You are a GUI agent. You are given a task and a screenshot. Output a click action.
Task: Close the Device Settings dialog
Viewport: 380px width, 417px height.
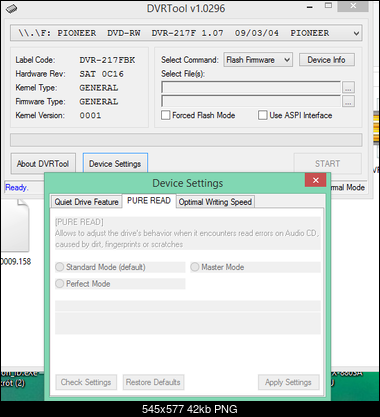tap(316, 180)
